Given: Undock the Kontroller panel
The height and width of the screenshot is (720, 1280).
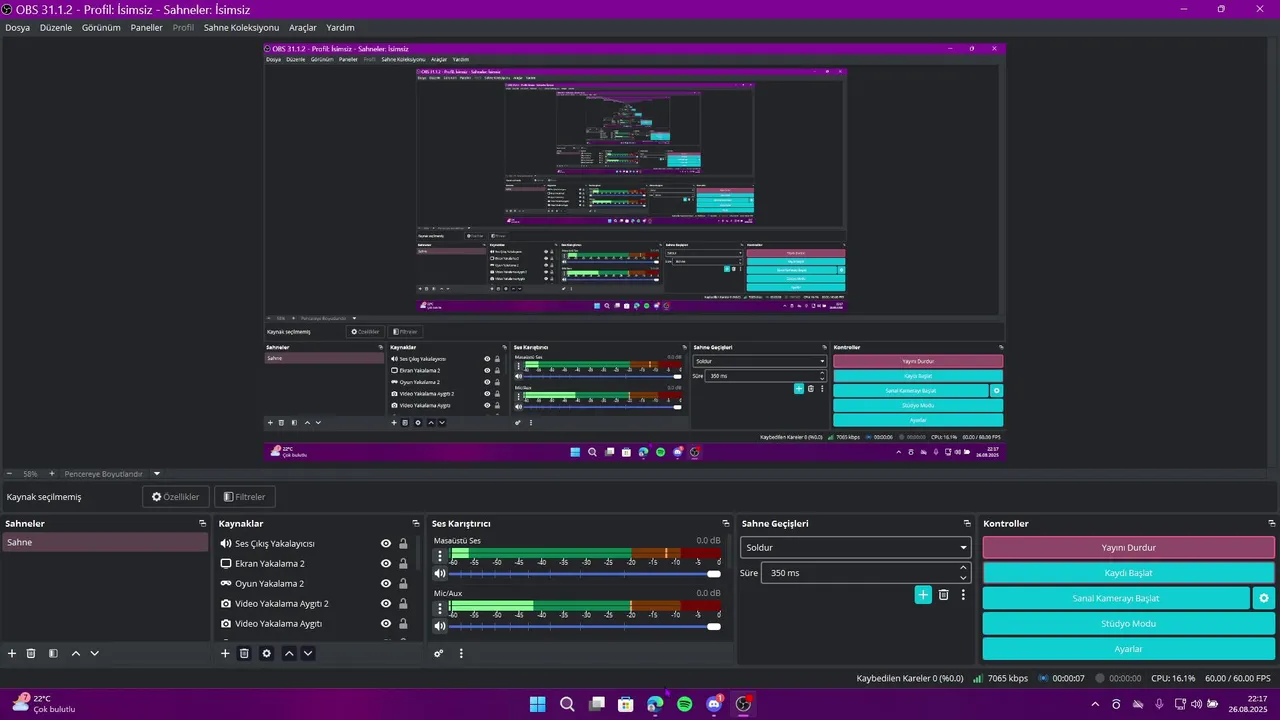Looking at the screenshot, I should [1270, 523].
